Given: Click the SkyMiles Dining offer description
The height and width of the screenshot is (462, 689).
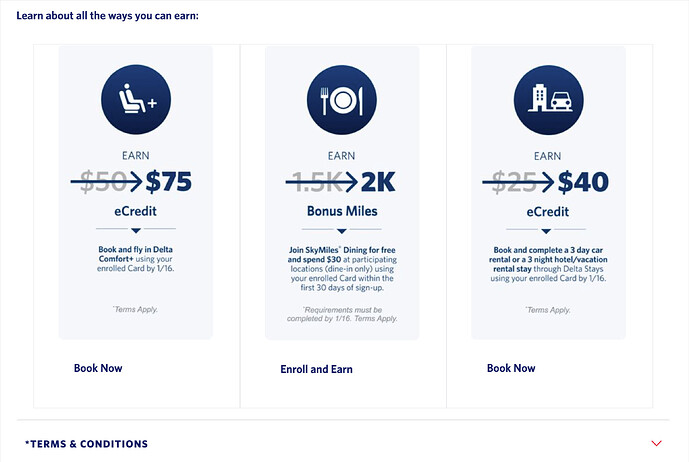Looking at the screenshot, I should [342, 273].
